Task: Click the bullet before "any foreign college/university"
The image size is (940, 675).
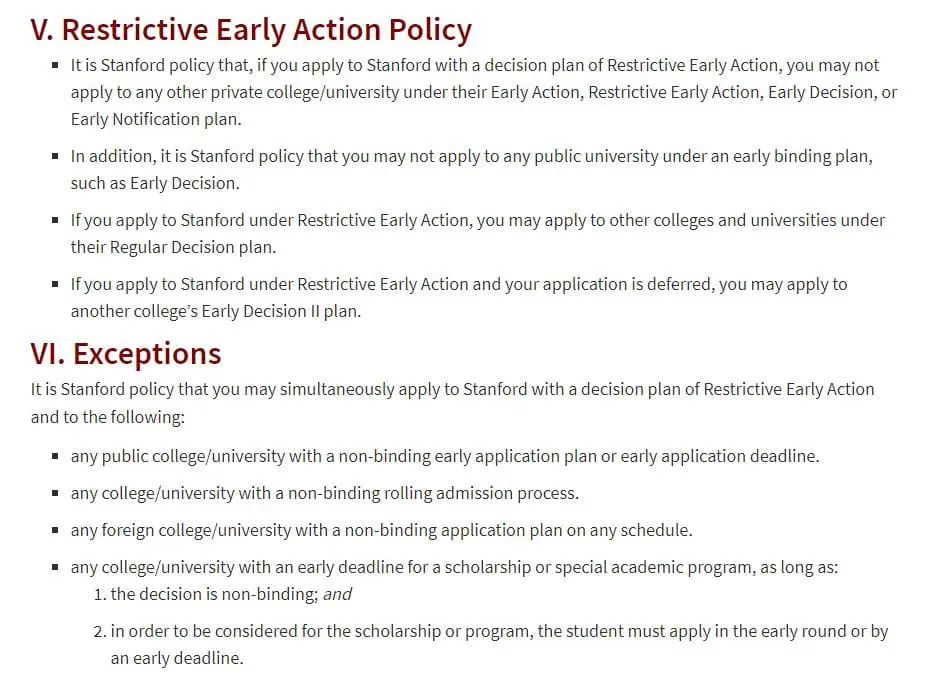Action: (55, 530)
